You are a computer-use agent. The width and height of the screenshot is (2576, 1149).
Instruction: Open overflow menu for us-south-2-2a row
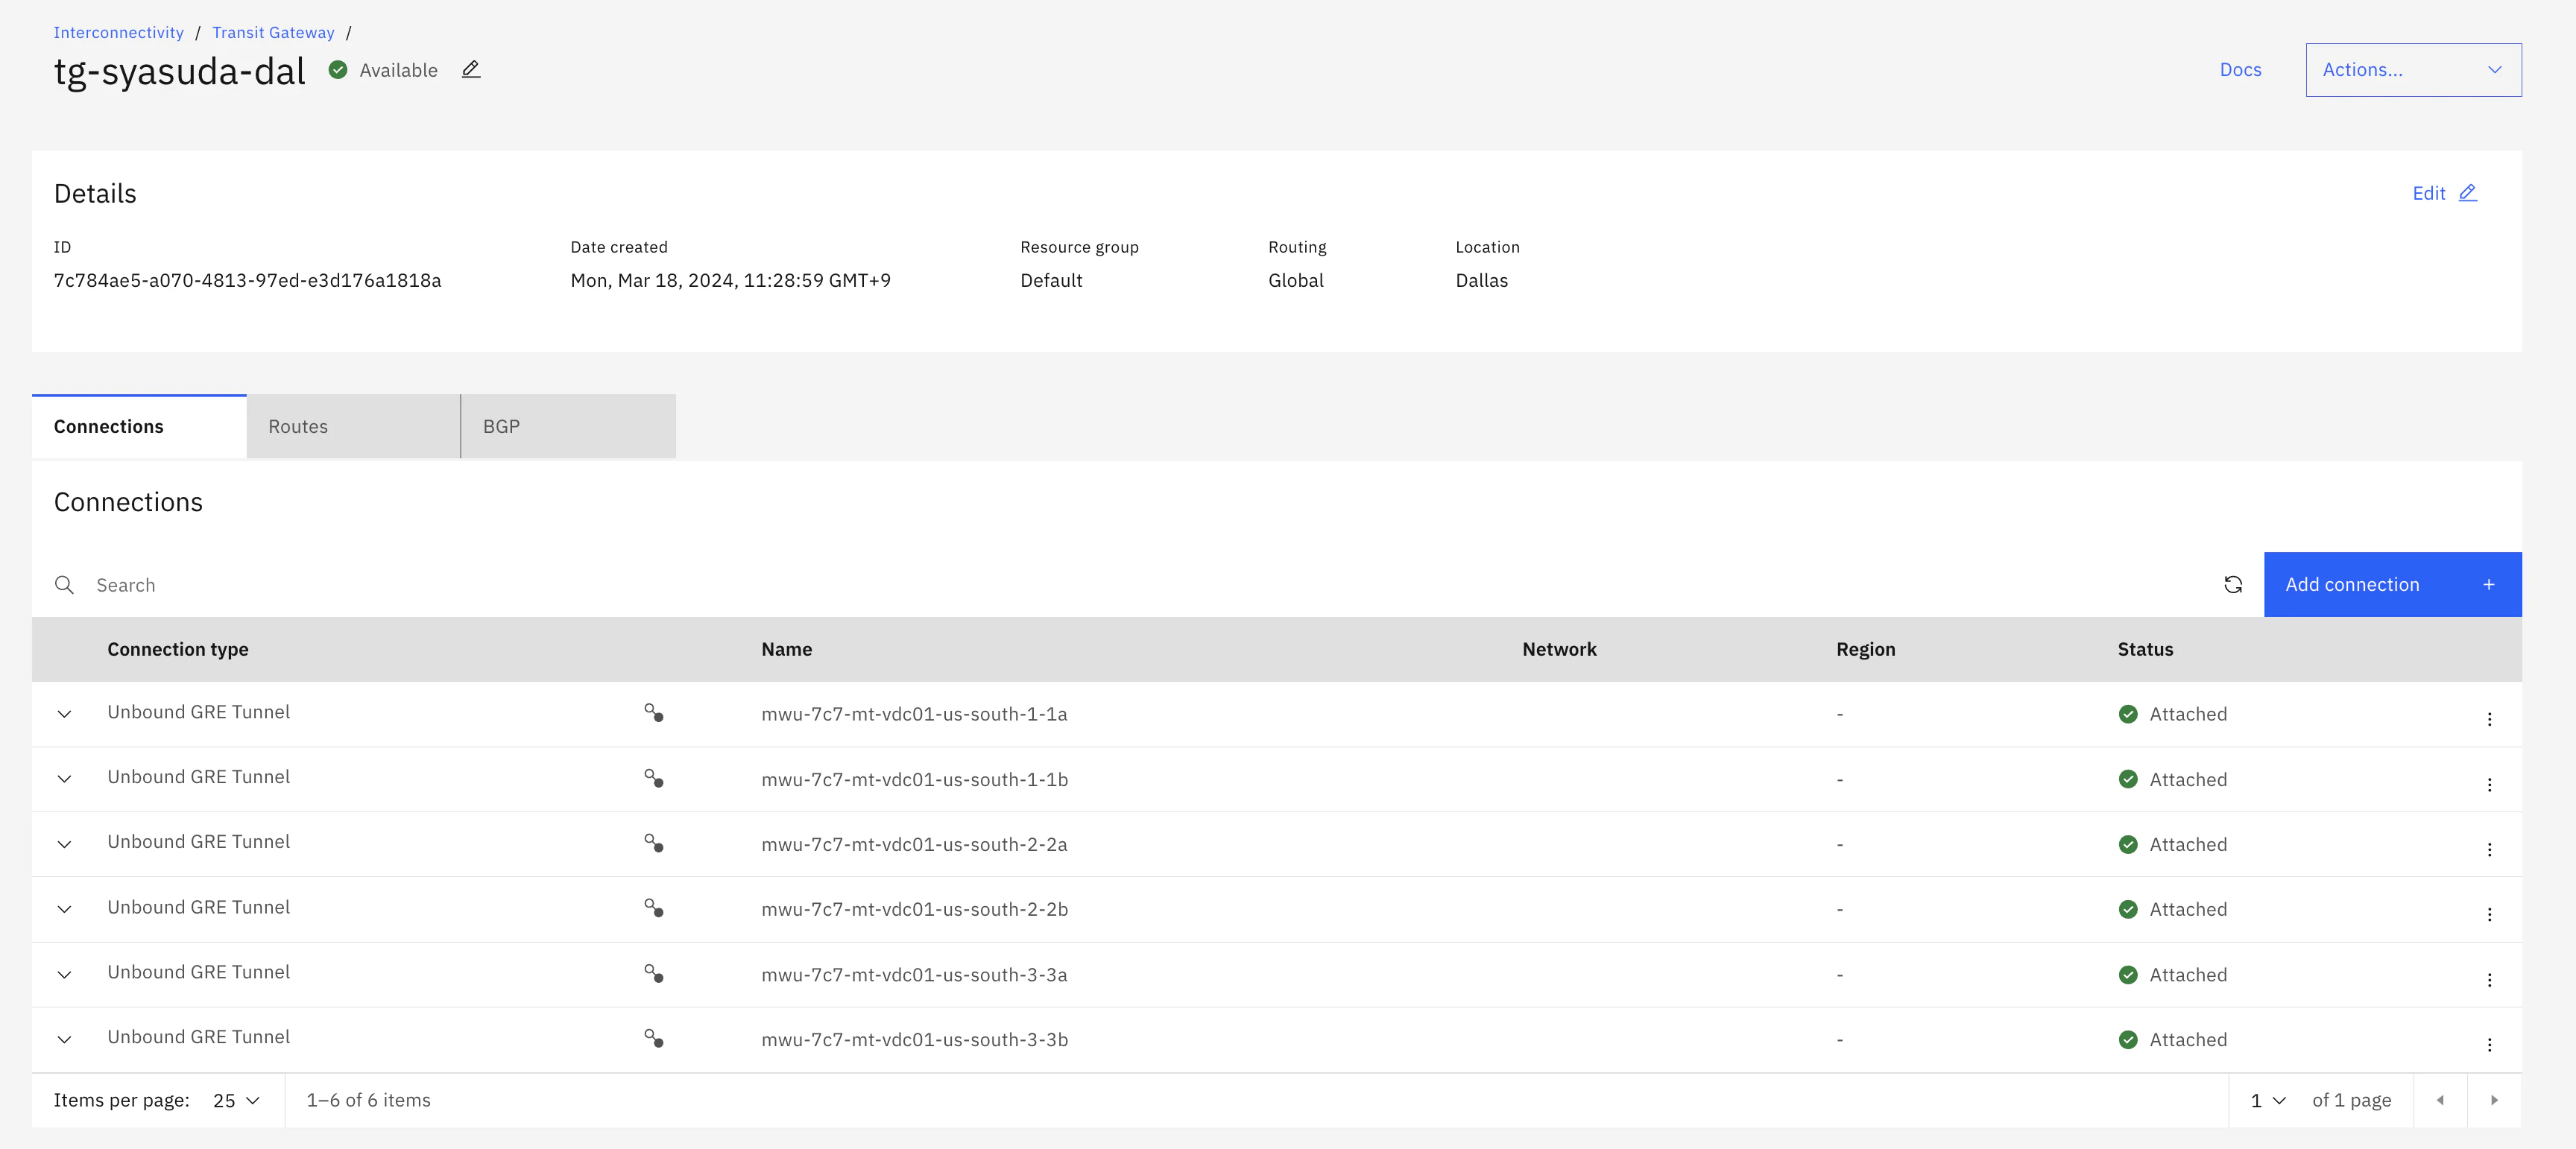tap(2489, 849)
